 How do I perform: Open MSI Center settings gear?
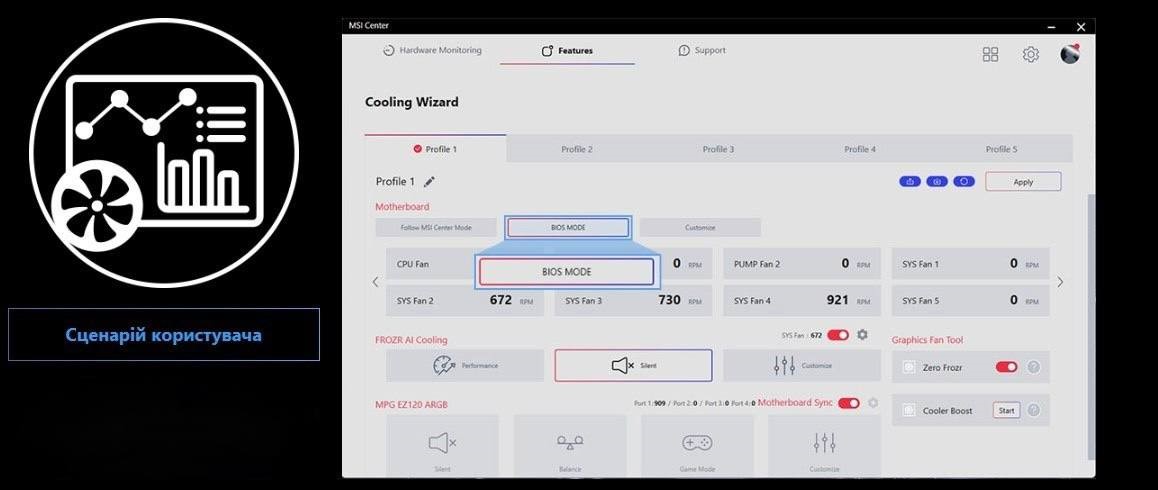click(x=1030, y=54)
